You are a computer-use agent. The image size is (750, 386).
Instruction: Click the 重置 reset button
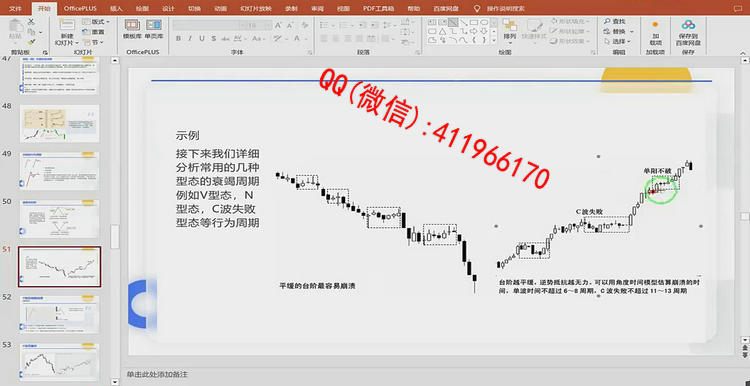[x=93, y=32]
